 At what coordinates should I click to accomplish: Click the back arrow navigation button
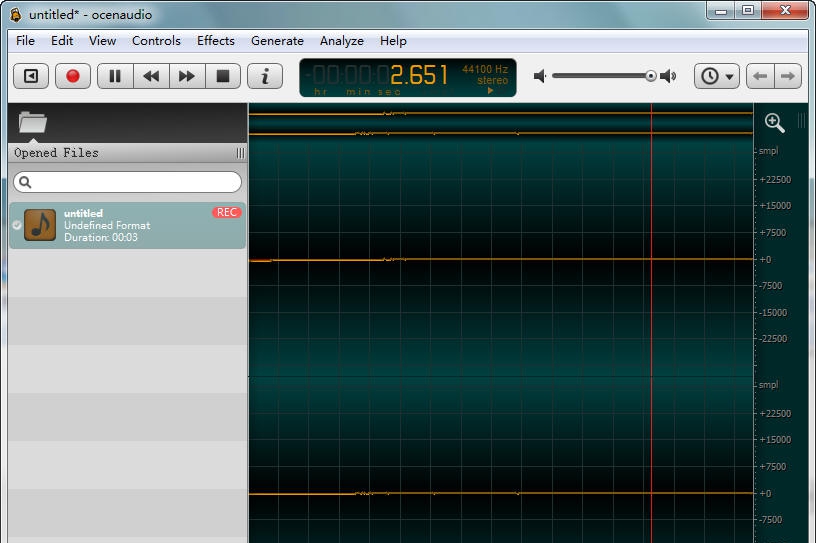click(x=761, y=76)
